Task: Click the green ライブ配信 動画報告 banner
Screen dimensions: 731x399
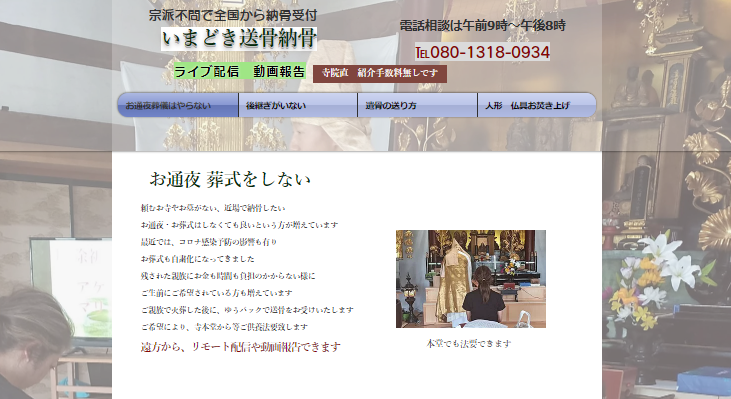Action: (240, 71)
